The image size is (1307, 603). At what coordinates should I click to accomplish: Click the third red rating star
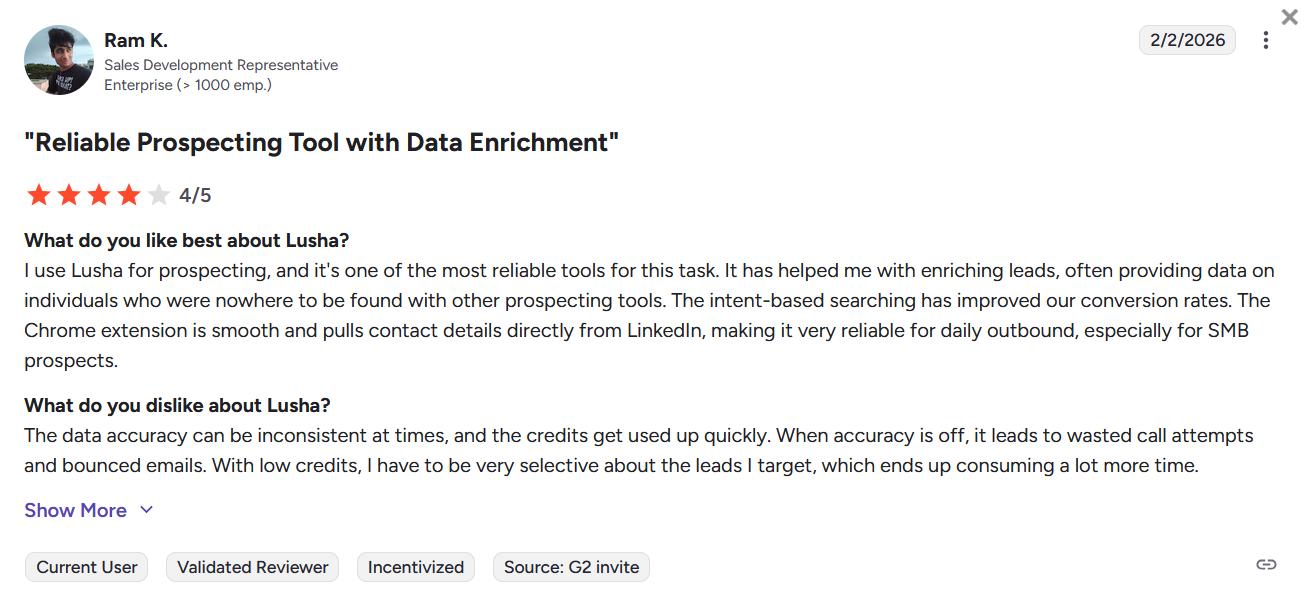click(99, 195)
